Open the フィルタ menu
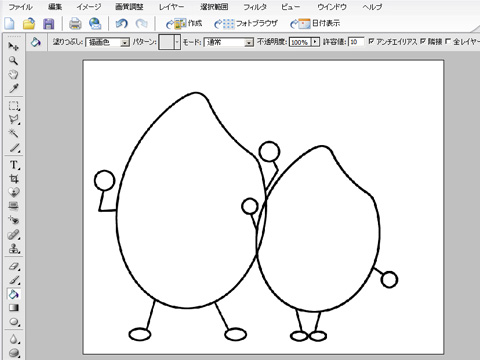 pyautogui.click(x=255, y=7)
